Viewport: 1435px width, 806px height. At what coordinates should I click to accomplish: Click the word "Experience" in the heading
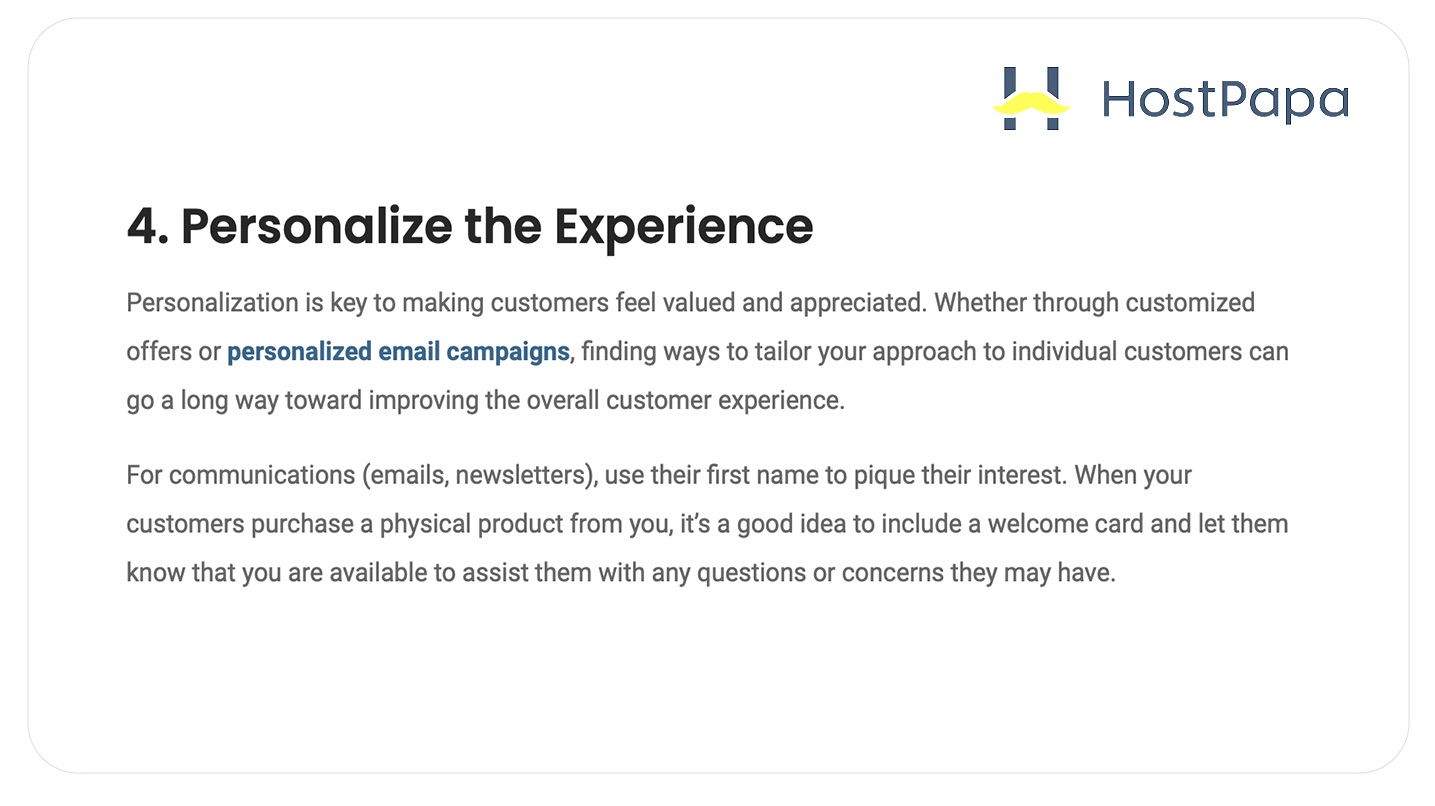pos(684,226)
